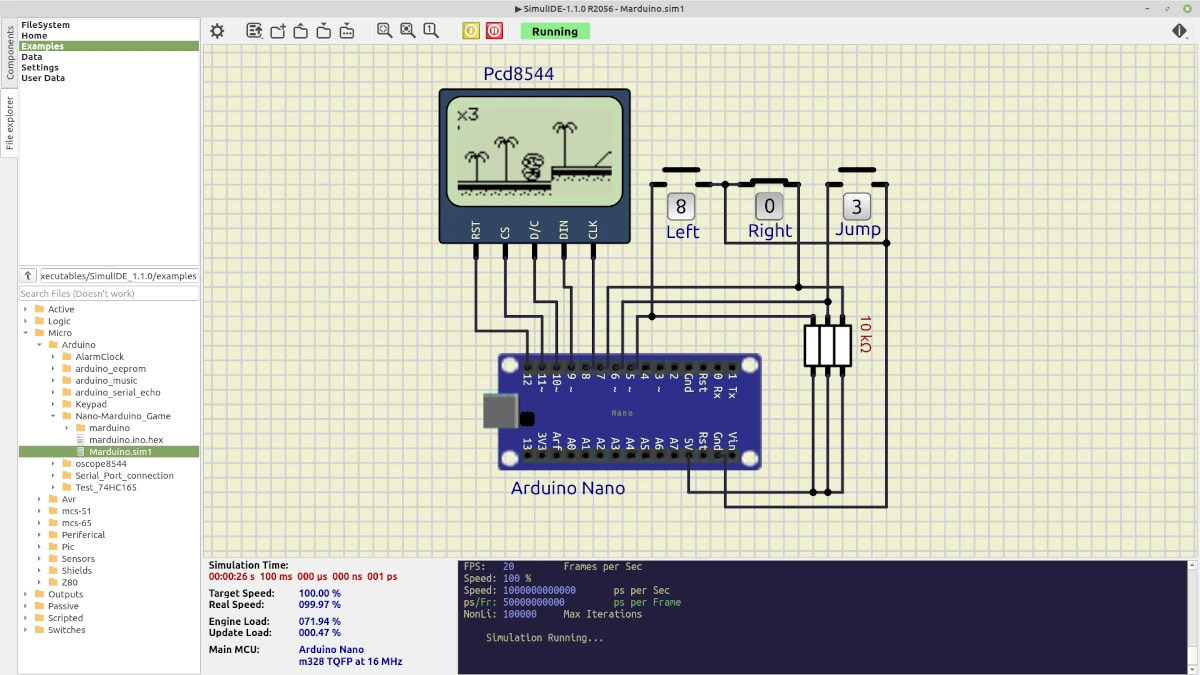
Task: Select the File explorer side tab
Action: (10, 123)
